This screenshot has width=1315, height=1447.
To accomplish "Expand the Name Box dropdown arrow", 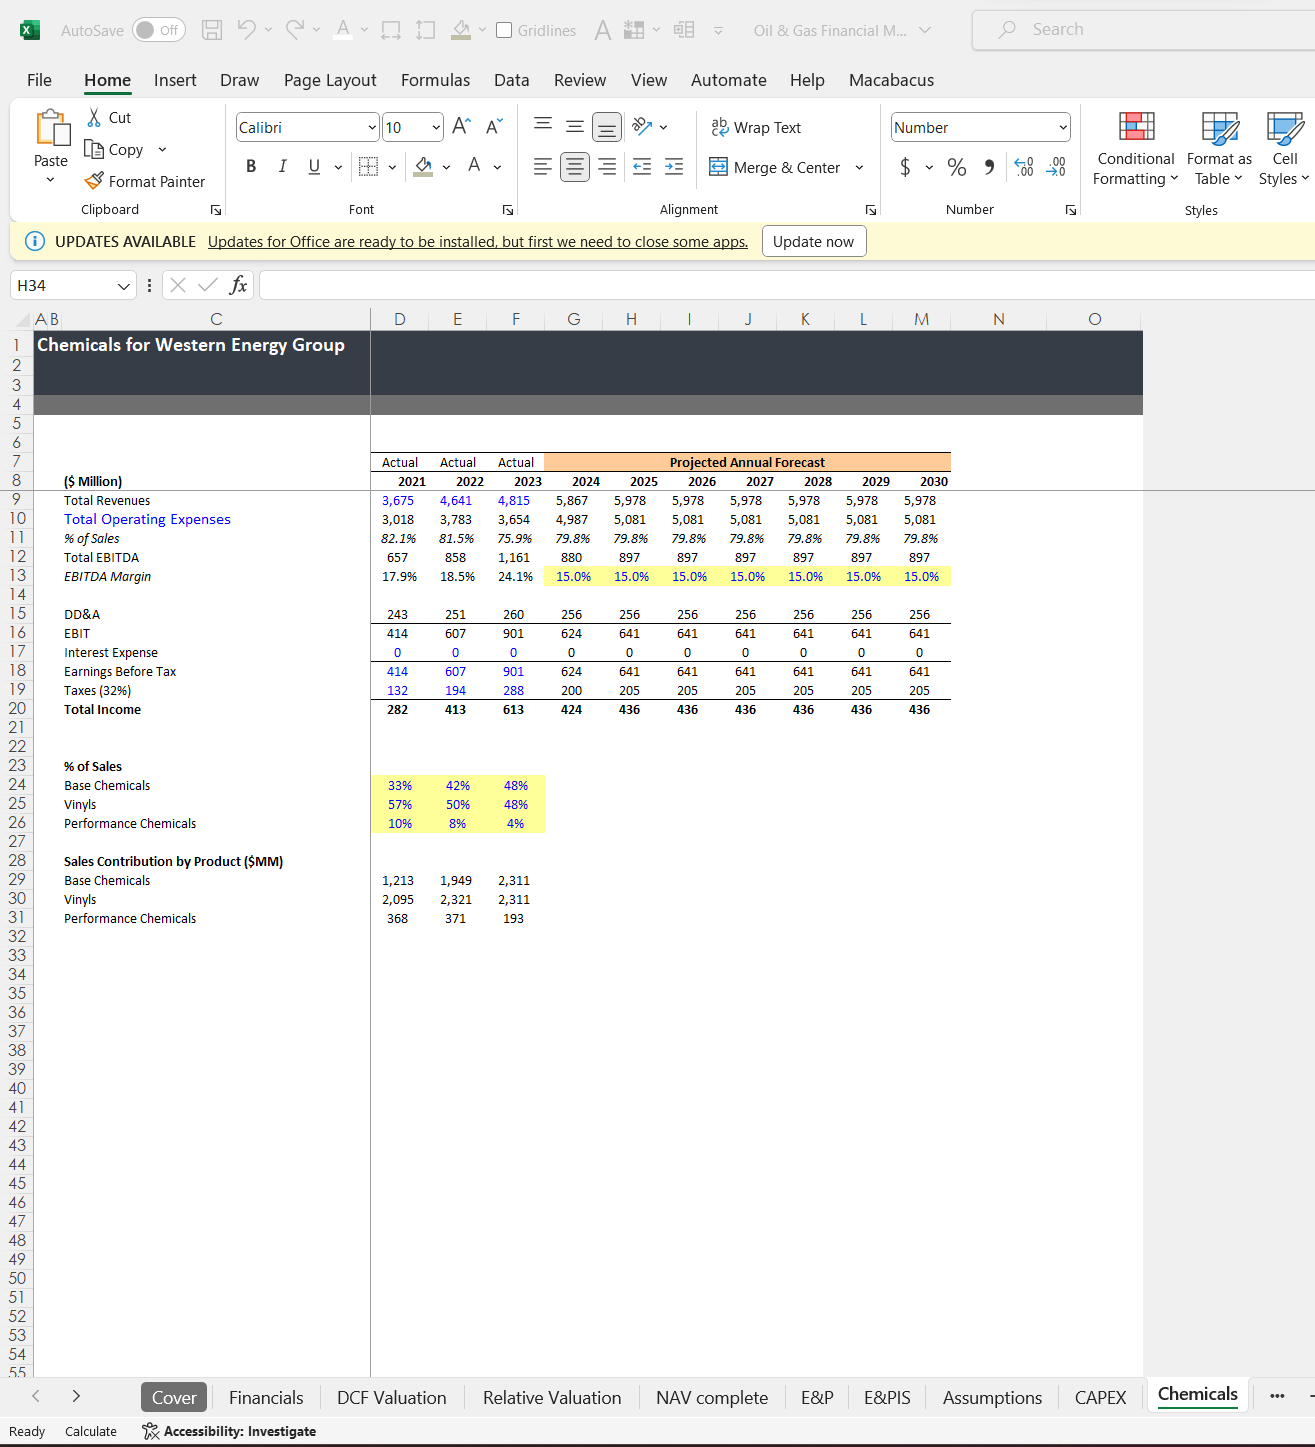I will point(124,286).
